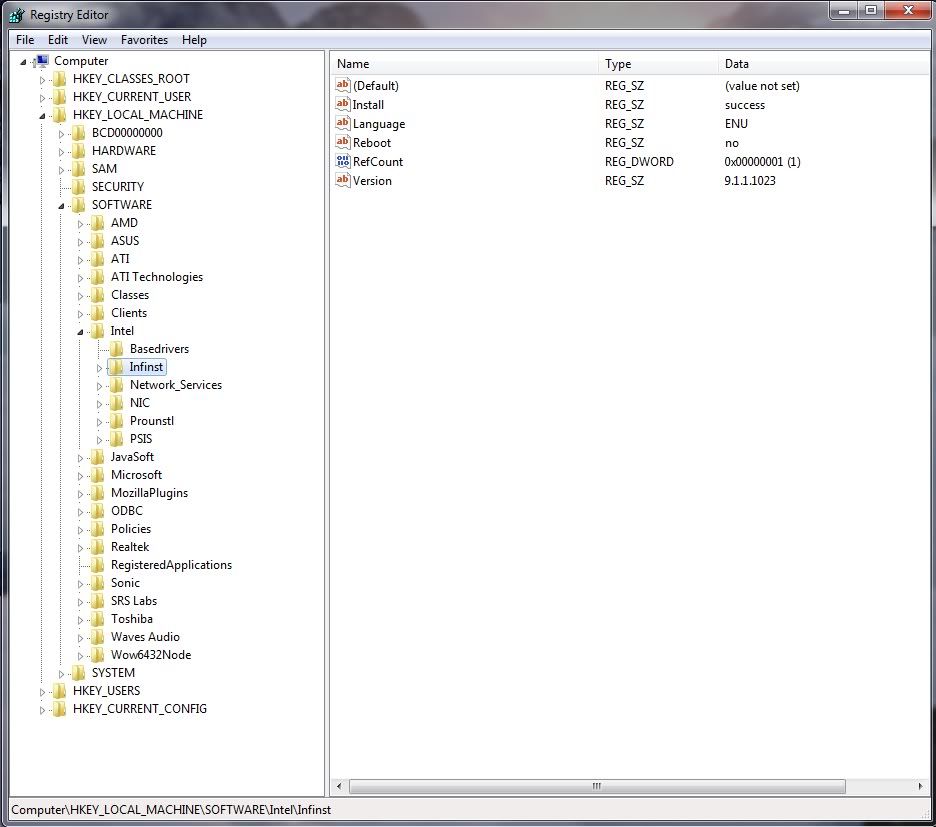Sort values by Type column header
Screen dimensions: 936x827
[658, 63]
